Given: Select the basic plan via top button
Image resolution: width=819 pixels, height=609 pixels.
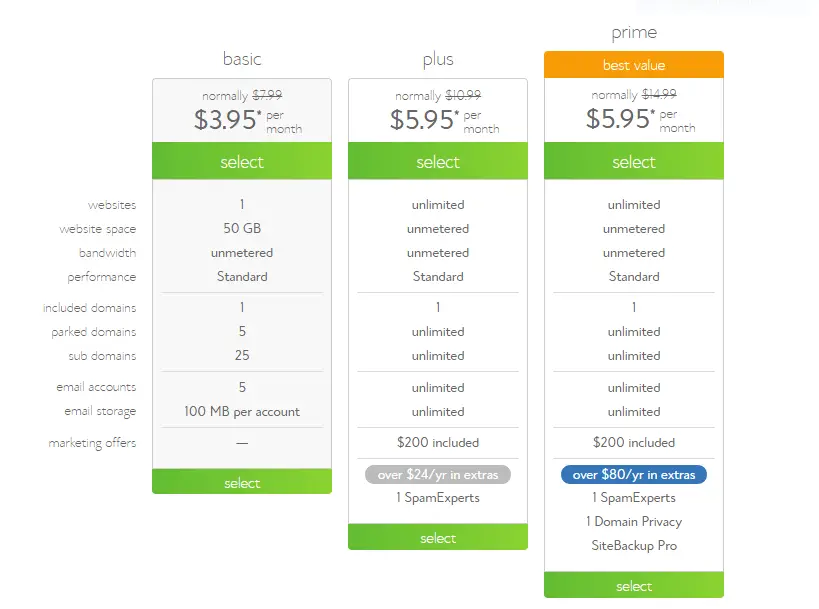Looking at the screenshot, I should [242, 161].
